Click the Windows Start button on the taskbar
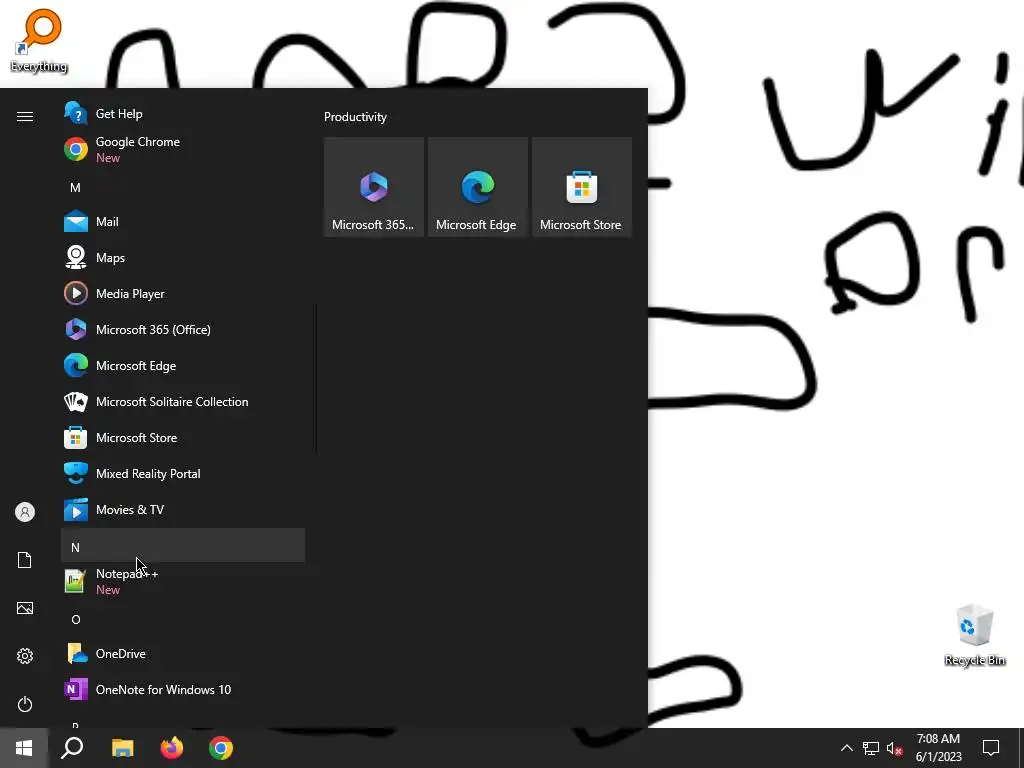Image resolution: width=1024 pixels, height=768 pixels. [x=24, y=748]
